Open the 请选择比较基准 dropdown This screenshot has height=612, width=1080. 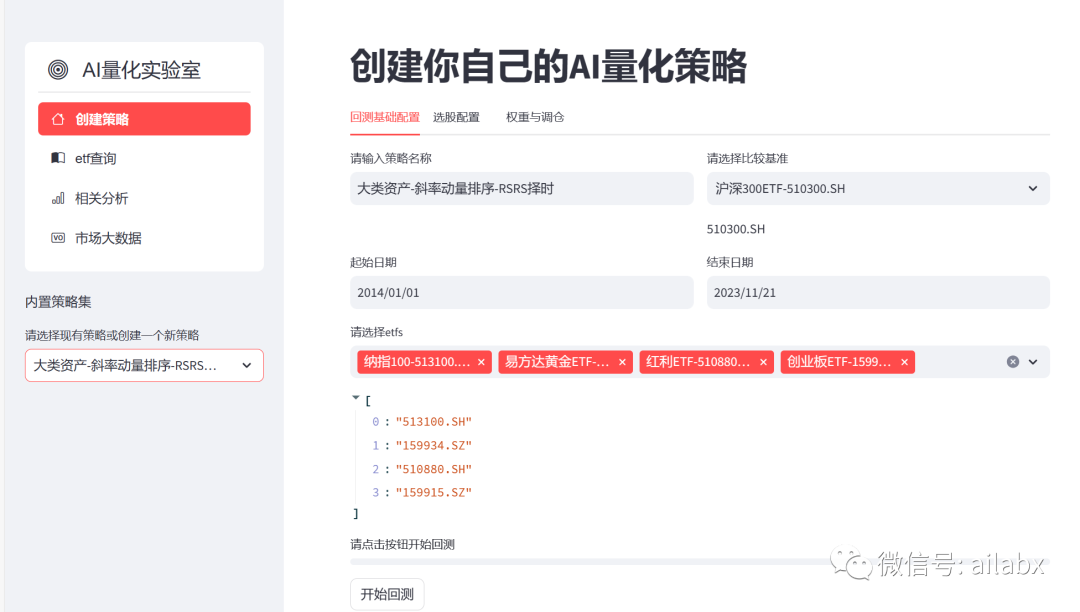878,188
